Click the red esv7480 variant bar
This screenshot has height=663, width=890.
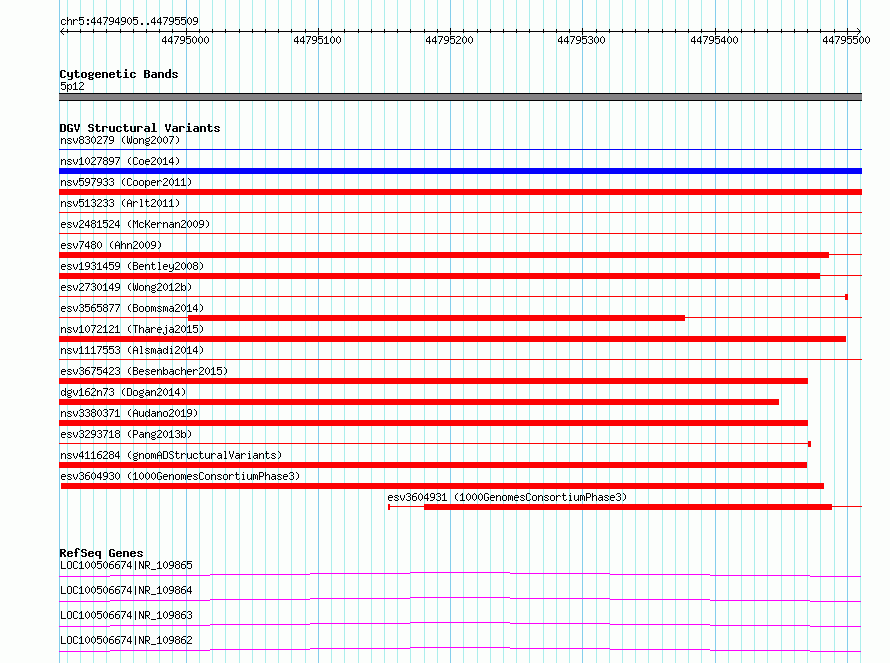pos(444,255)
